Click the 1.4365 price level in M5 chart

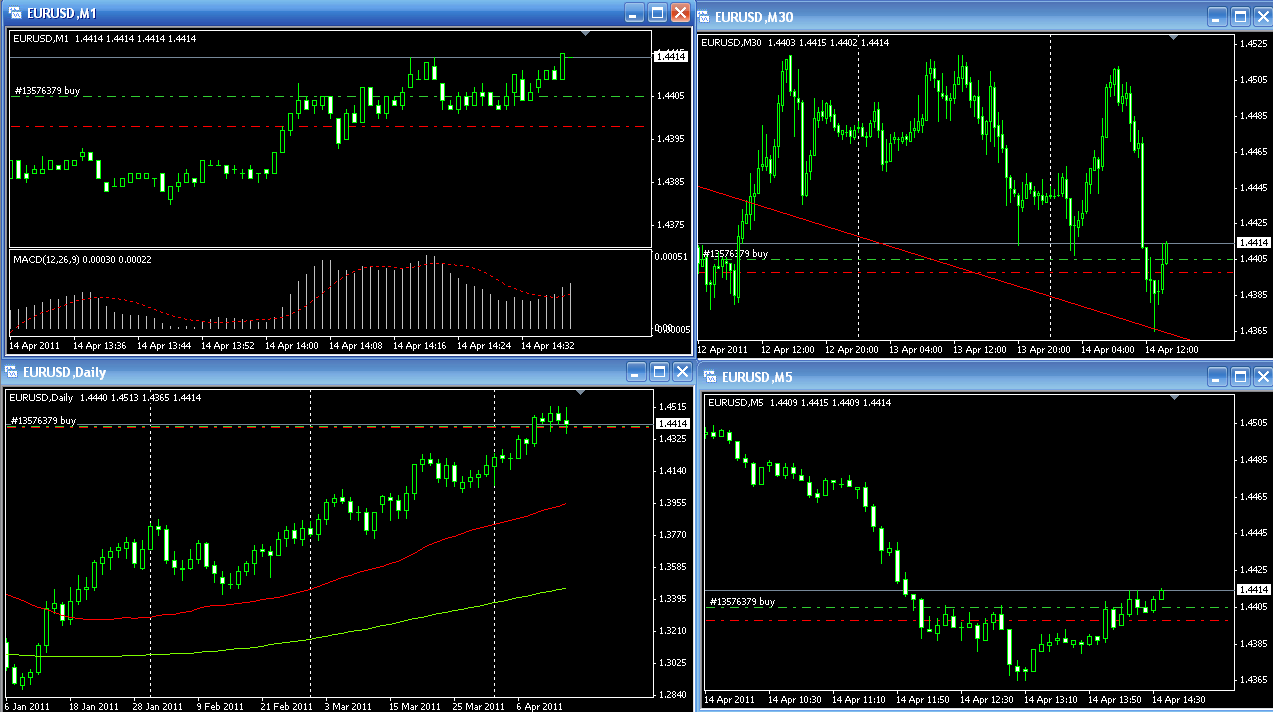click(1254, 680)
